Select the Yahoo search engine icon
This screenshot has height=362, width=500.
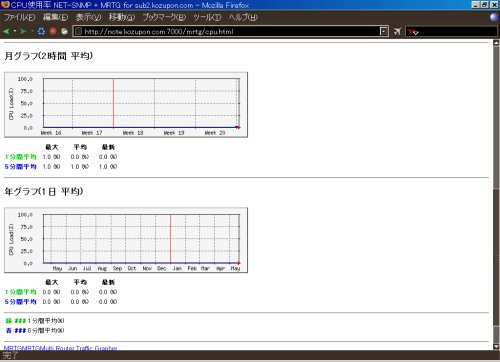point(413,32)
